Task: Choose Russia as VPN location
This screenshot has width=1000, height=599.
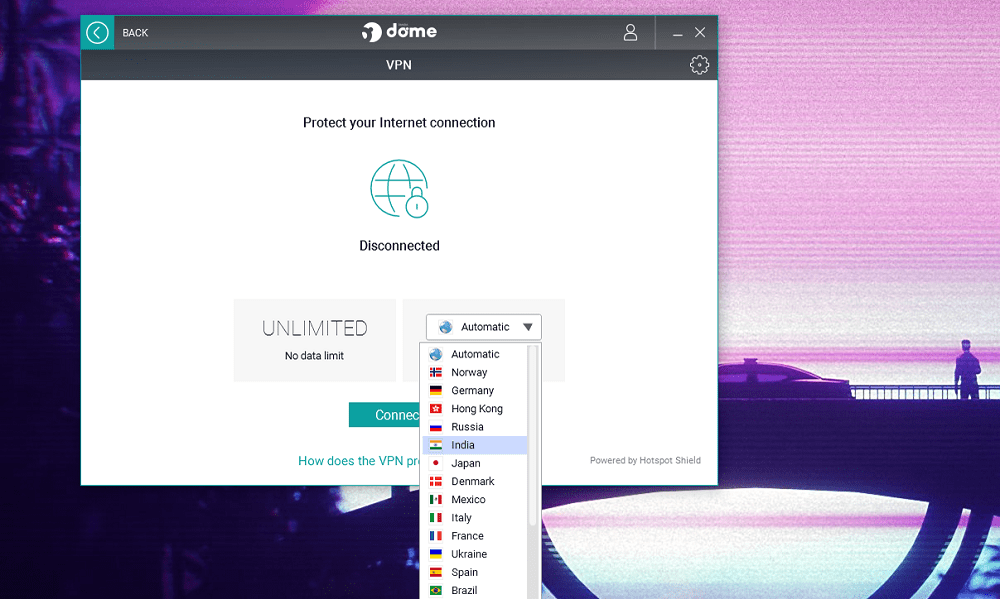Action: pyautogui.click(x=474, y=427)
